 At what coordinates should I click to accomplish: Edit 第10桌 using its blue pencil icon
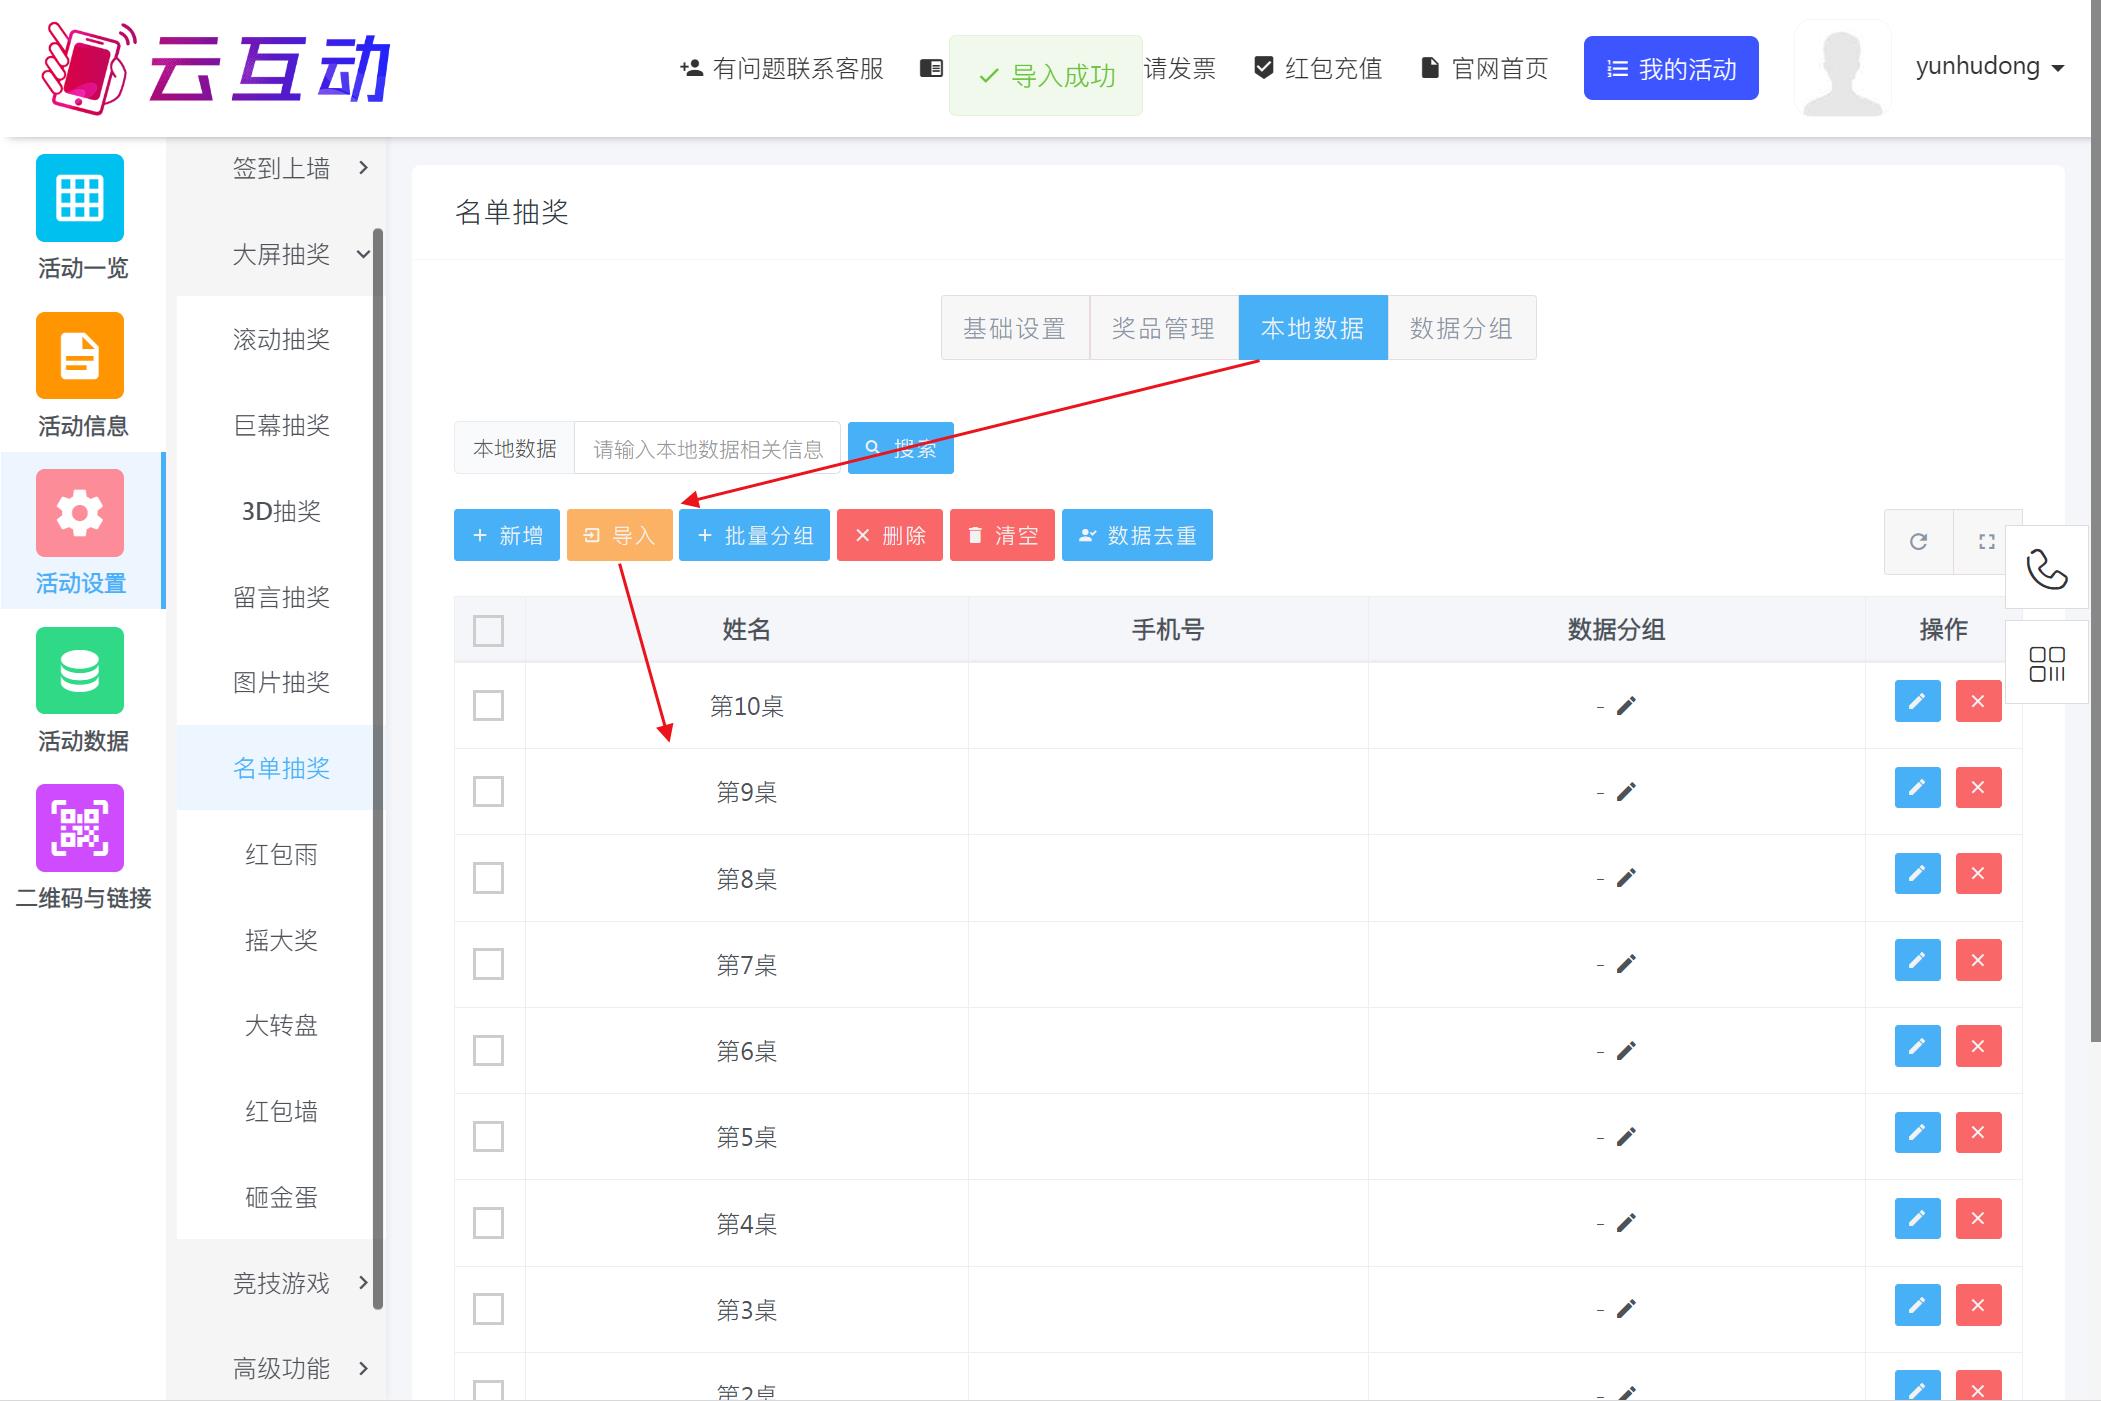pyautogui.click(x=1917, y=701)
